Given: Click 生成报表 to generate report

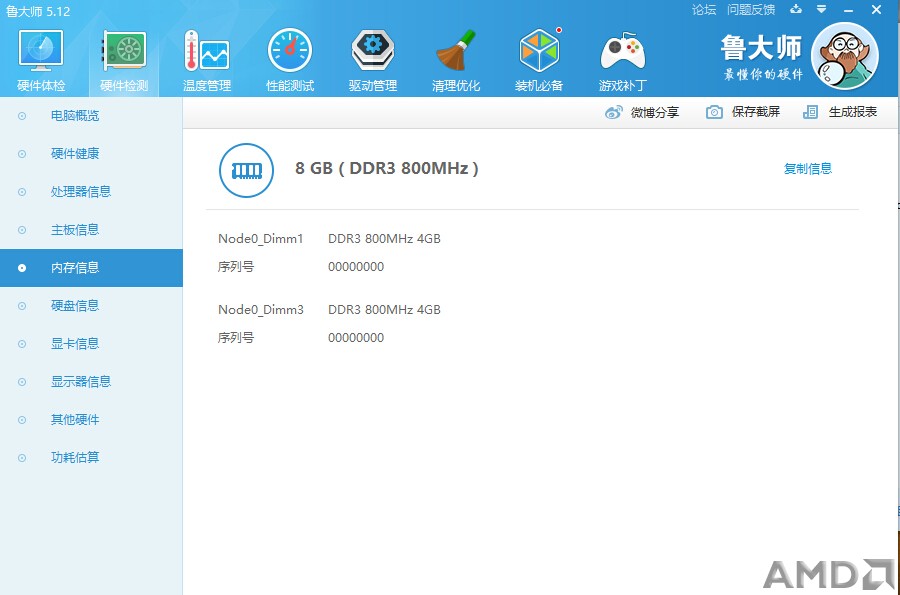Looking at the screenshot, I should click(853, 112).
